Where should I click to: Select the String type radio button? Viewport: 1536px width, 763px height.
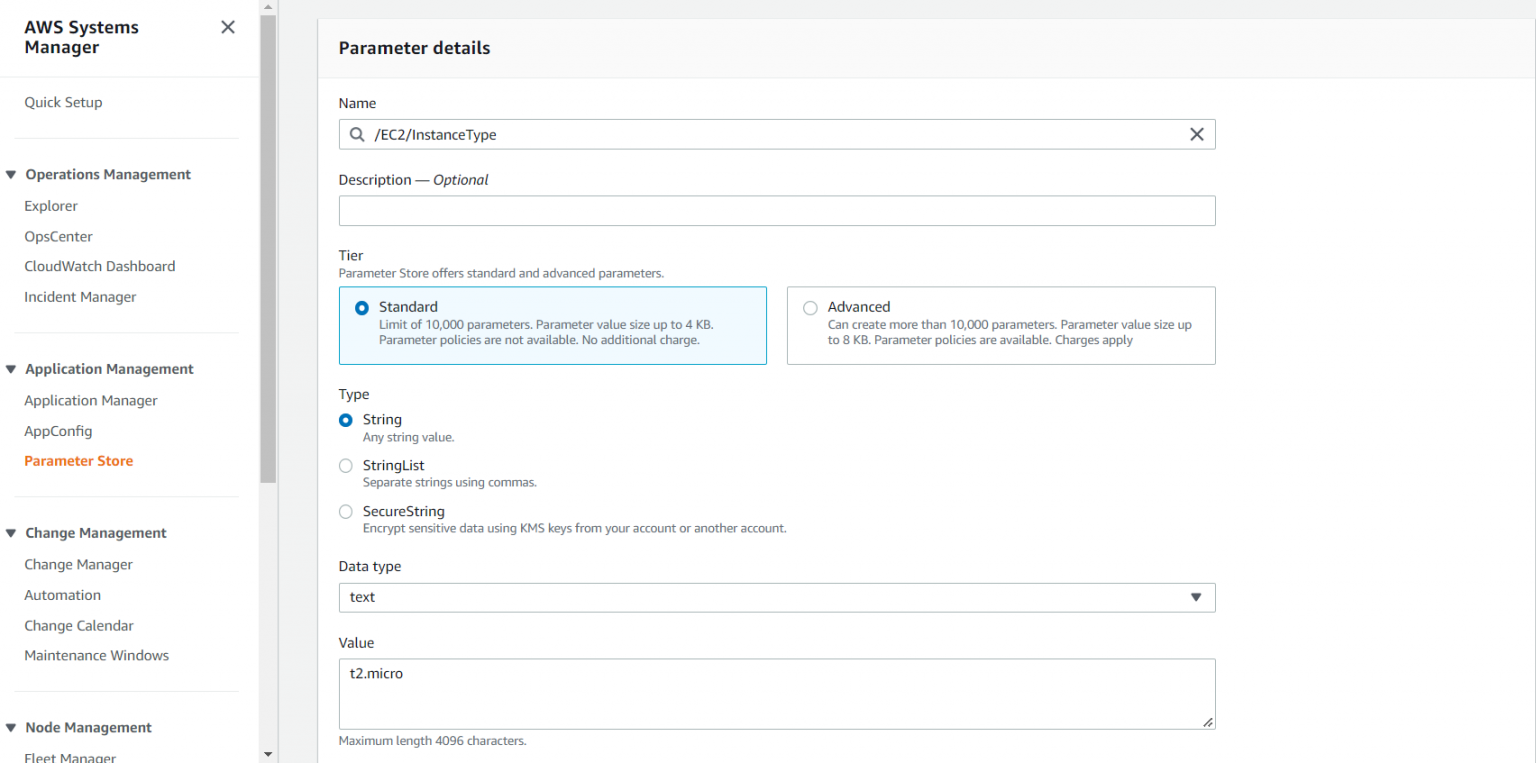point(346,420)
